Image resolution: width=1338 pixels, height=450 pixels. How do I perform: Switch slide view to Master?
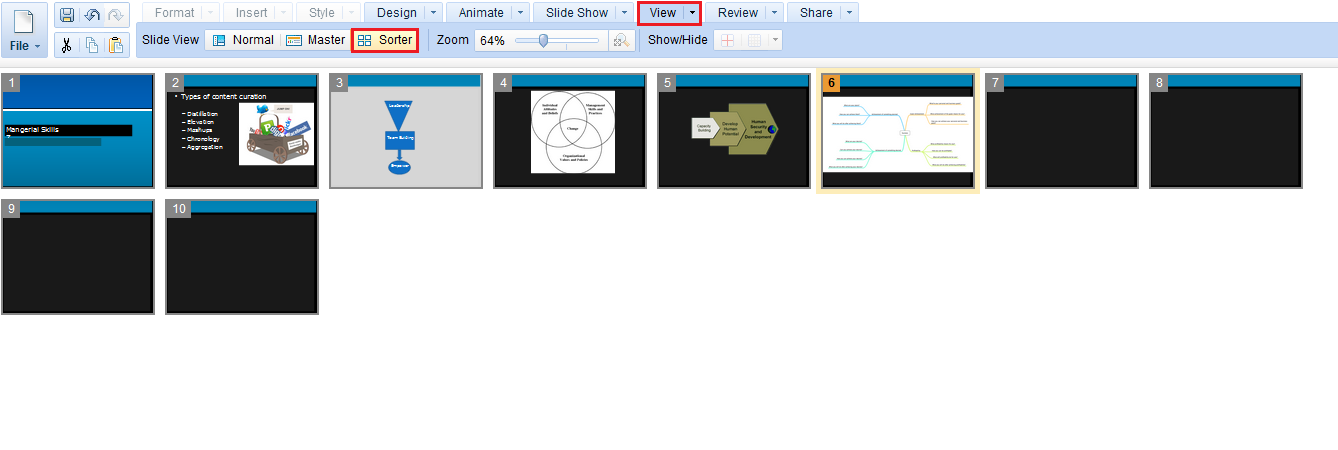click(x=315, y=40)
